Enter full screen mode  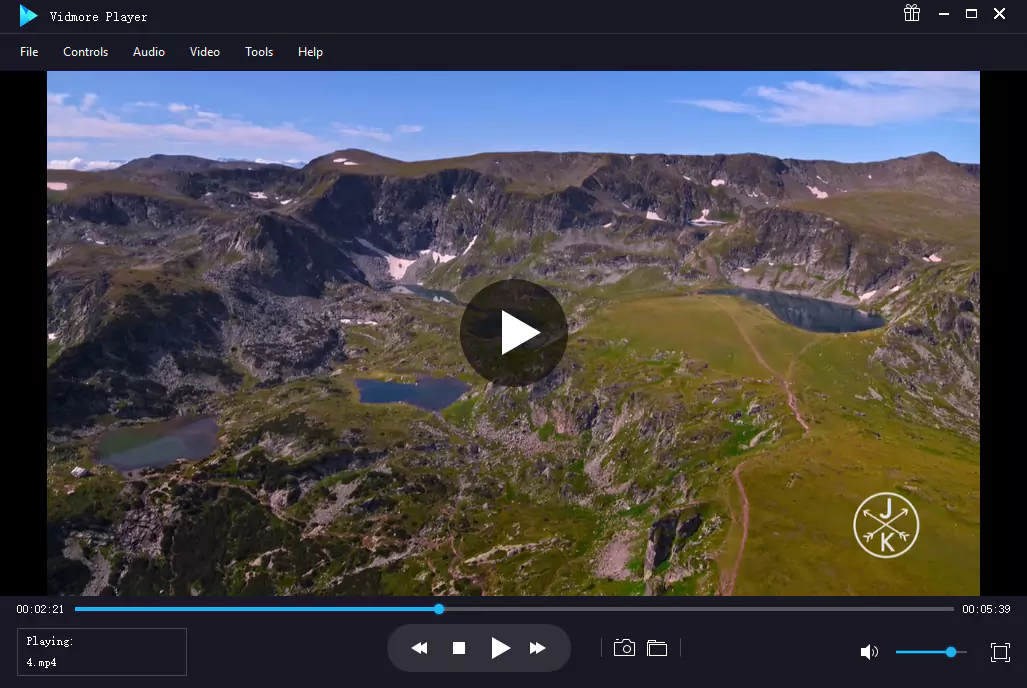point(999,651)
